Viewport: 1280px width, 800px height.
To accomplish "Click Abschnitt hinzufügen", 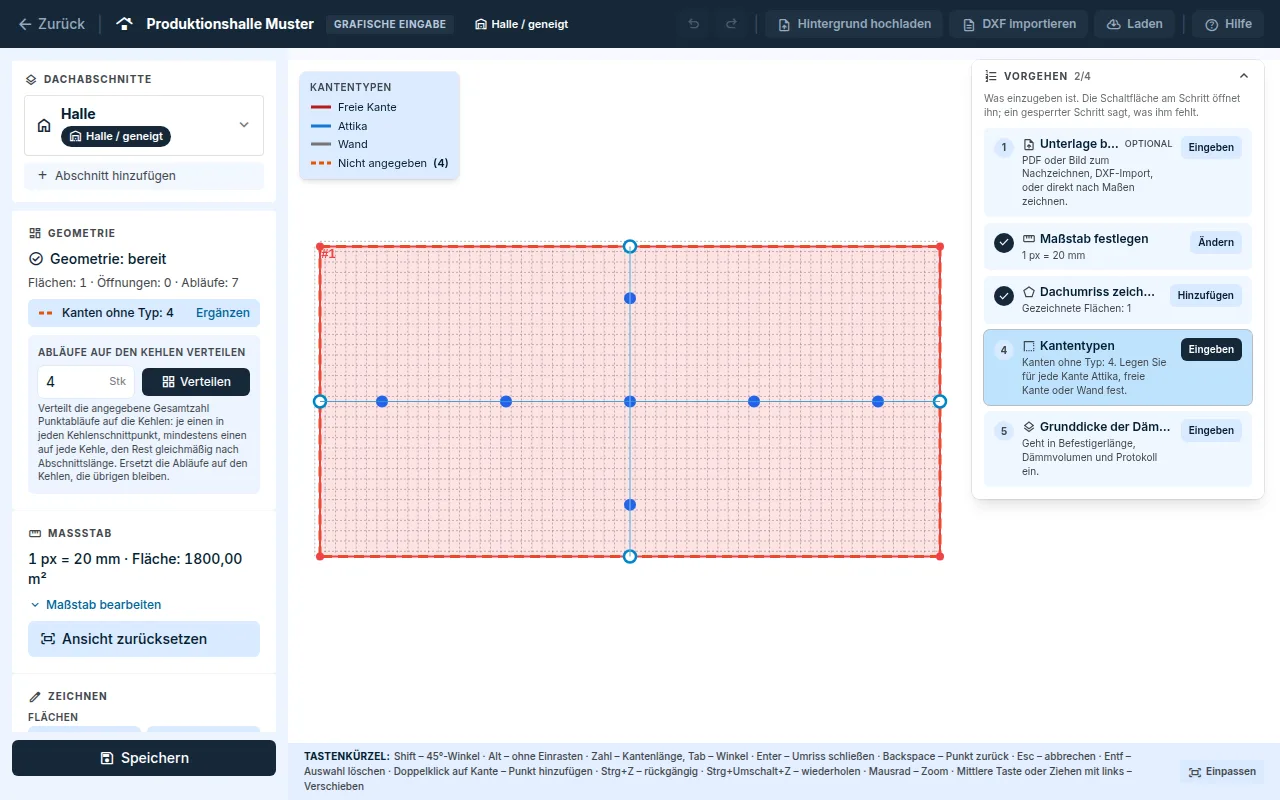I will pos(144,176).
